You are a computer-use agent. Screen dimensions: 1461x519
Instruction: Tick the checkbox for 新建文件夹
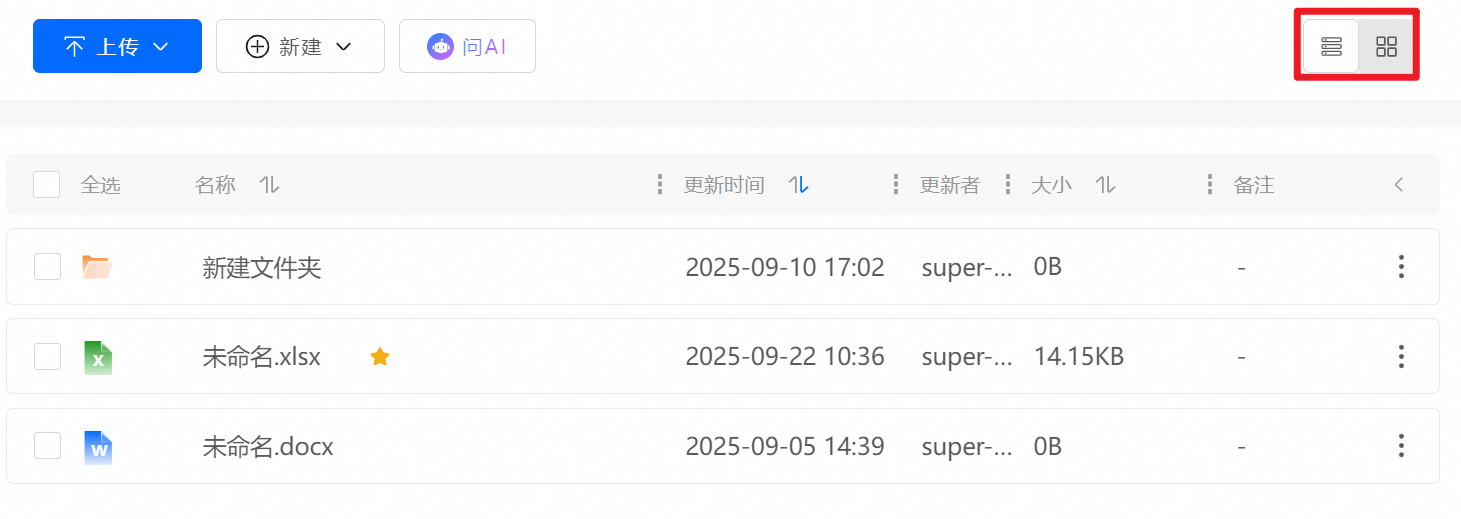tap(47, 267)
